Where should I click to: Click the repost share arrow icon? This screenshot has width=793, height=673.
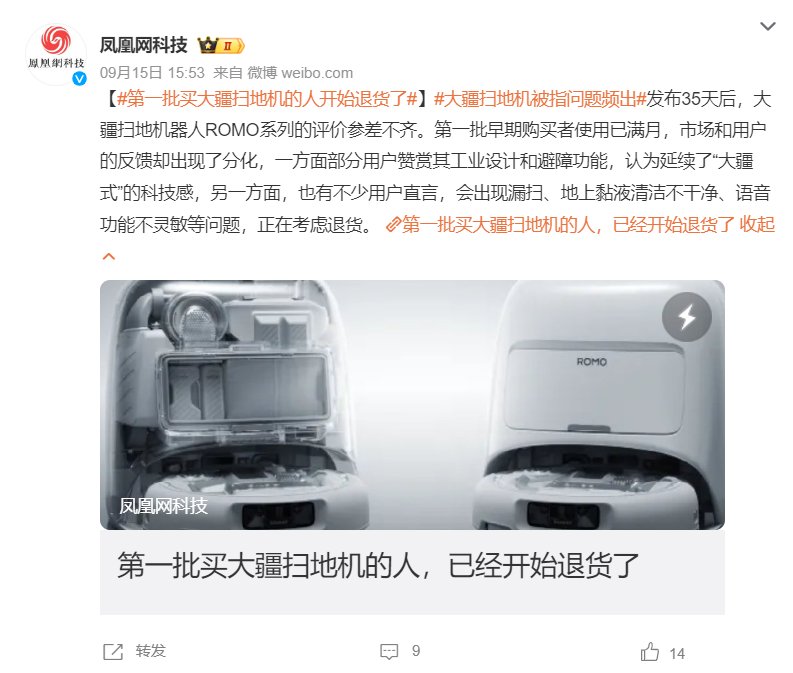[x=113, y=652]
